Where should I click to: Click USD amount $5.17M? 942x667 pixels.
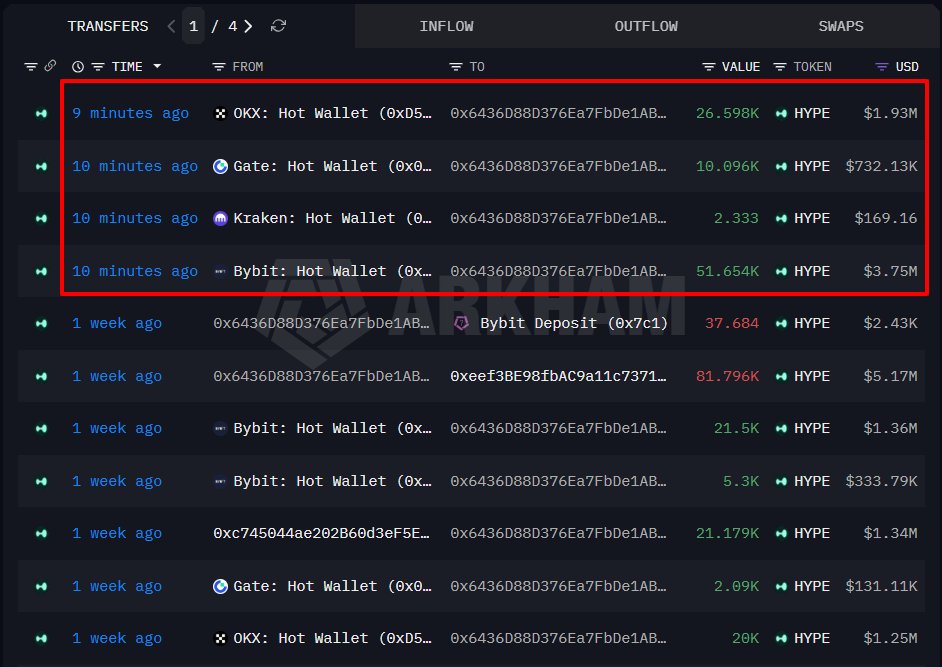890,376
